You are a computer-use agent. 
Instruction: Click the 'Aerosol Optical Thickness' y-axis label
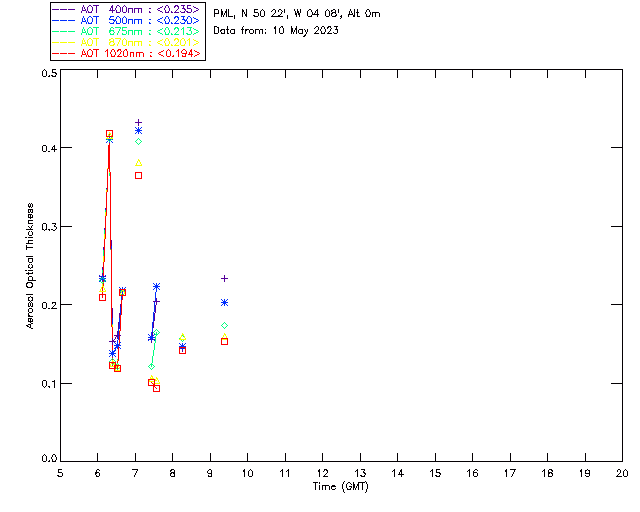(x=30, y=266)
